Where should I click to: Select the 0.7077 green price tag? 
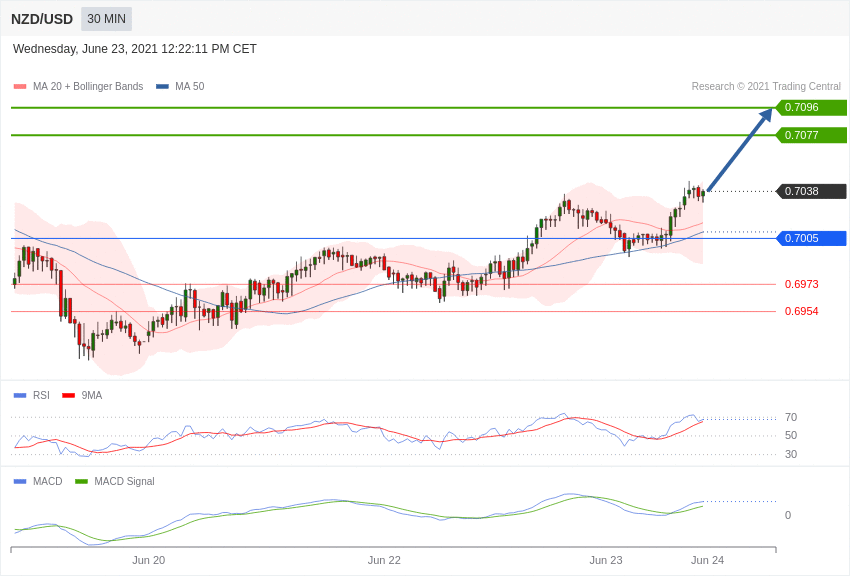[x=811, y=135]
